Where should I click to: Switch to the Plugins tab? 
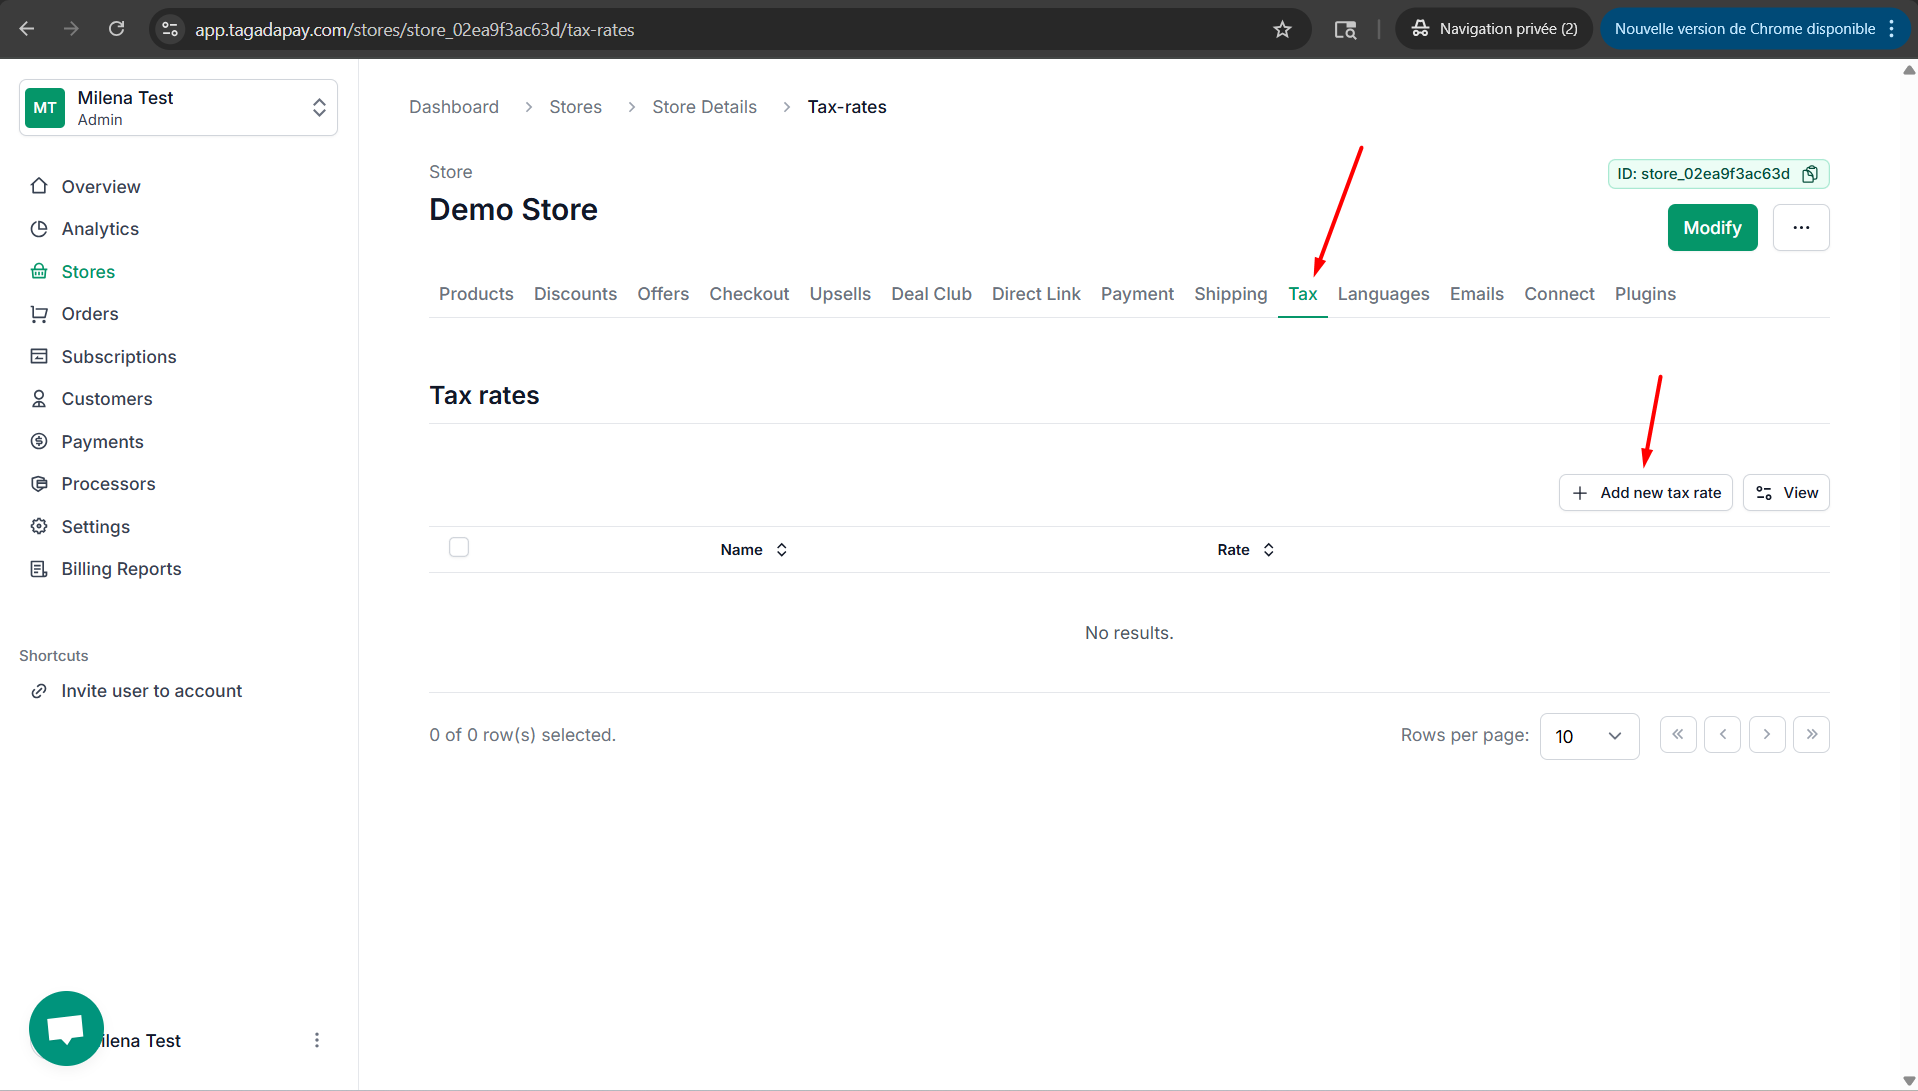coord(1645,294)
